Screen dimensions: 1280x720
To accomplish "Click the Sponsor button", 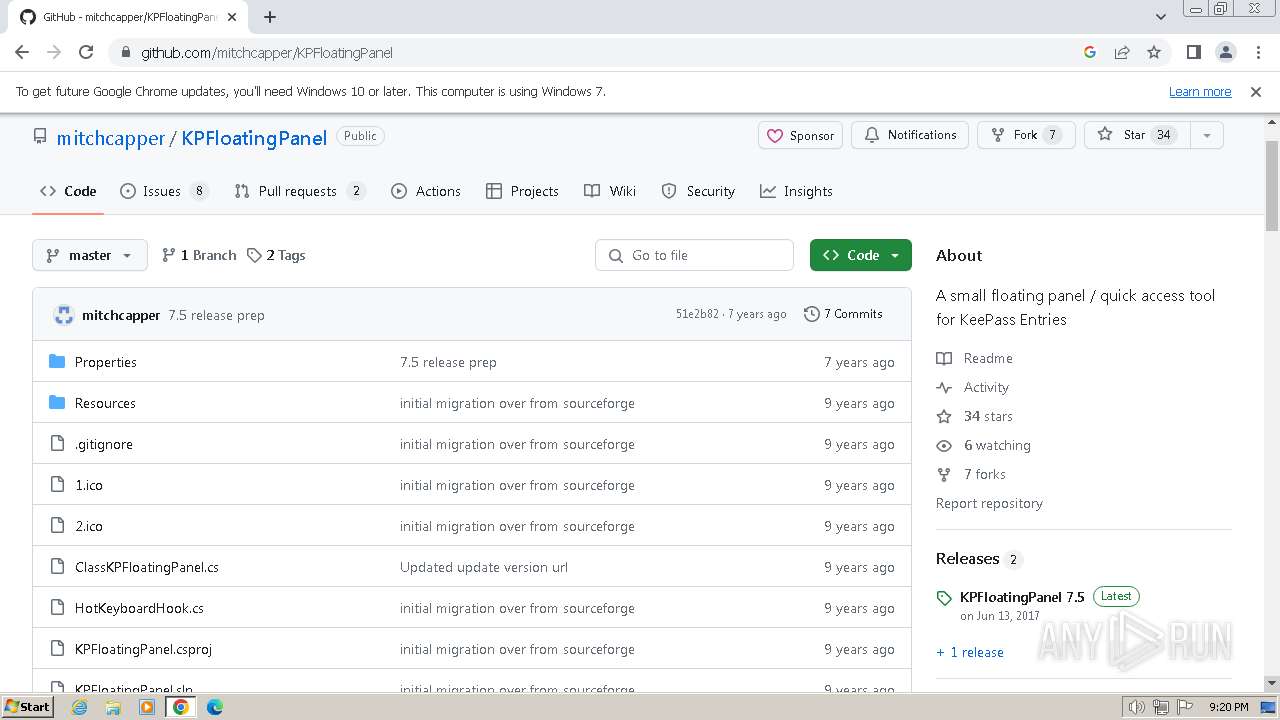I will click(801, 135).
